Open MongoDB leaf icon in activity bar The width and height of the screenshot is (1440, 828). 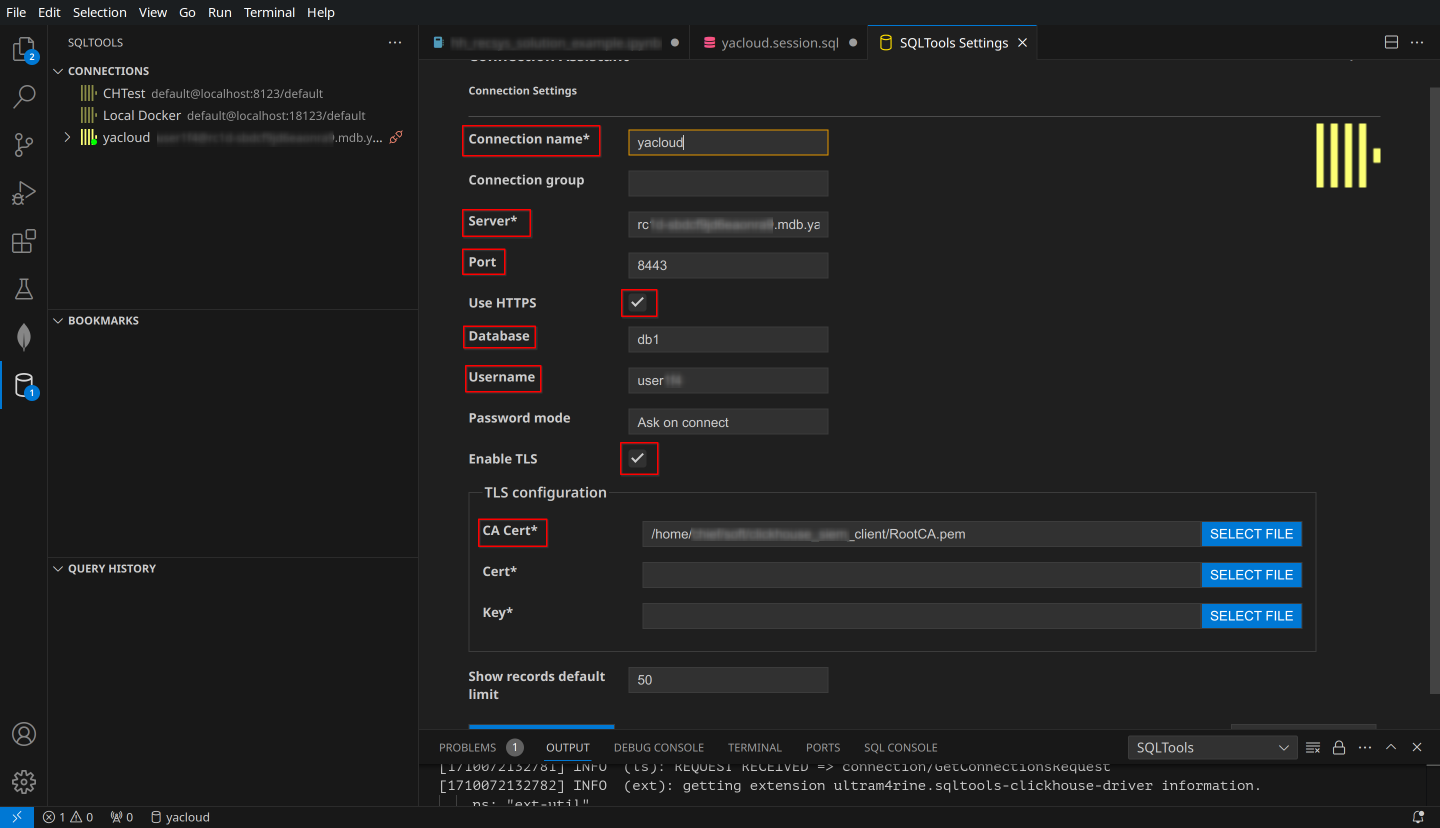coord(24,337)
